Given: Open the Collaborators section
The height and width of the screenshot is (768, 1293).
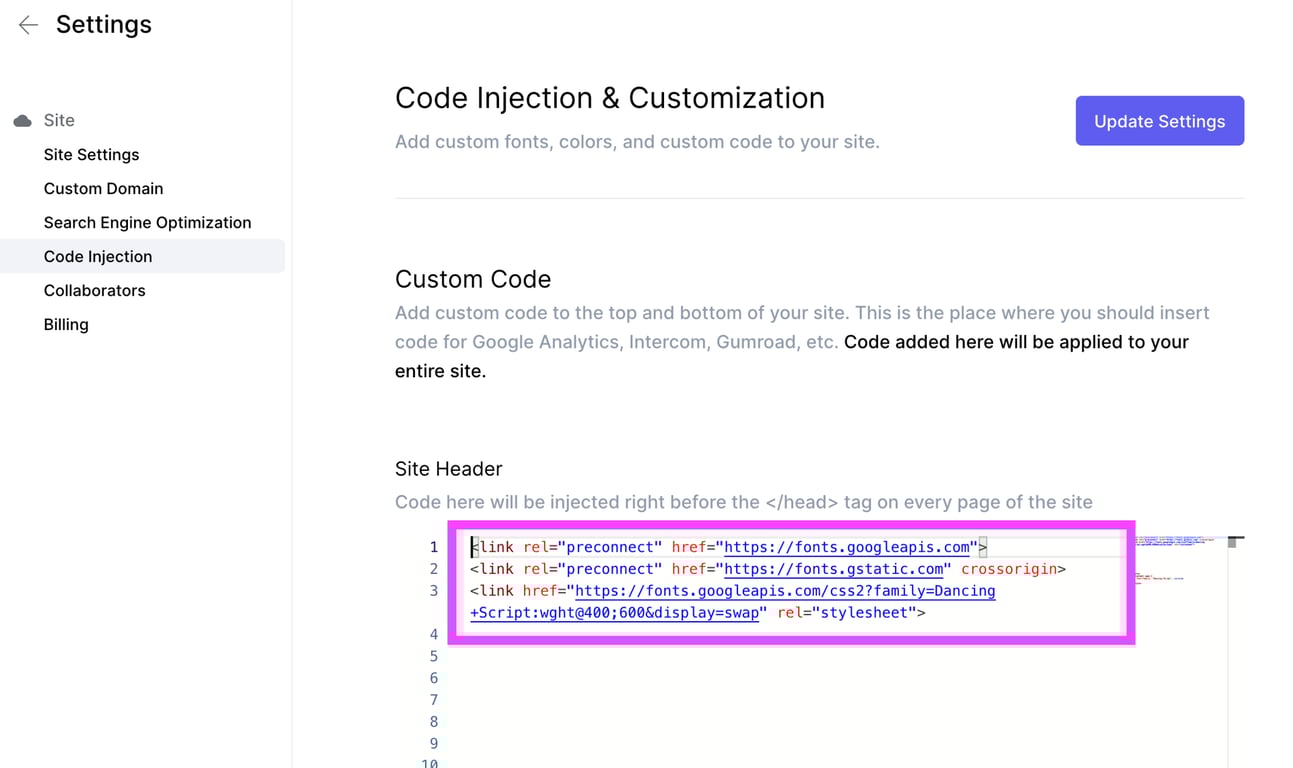Looking at the screenshot, I should (94, 291).
